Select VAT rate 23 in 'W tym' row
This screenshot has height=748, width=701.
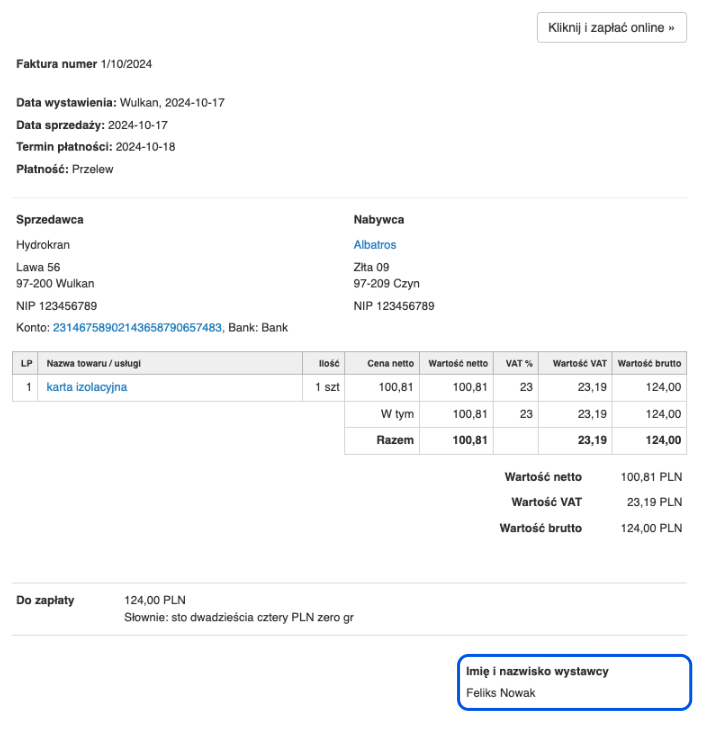coord(526,414)
